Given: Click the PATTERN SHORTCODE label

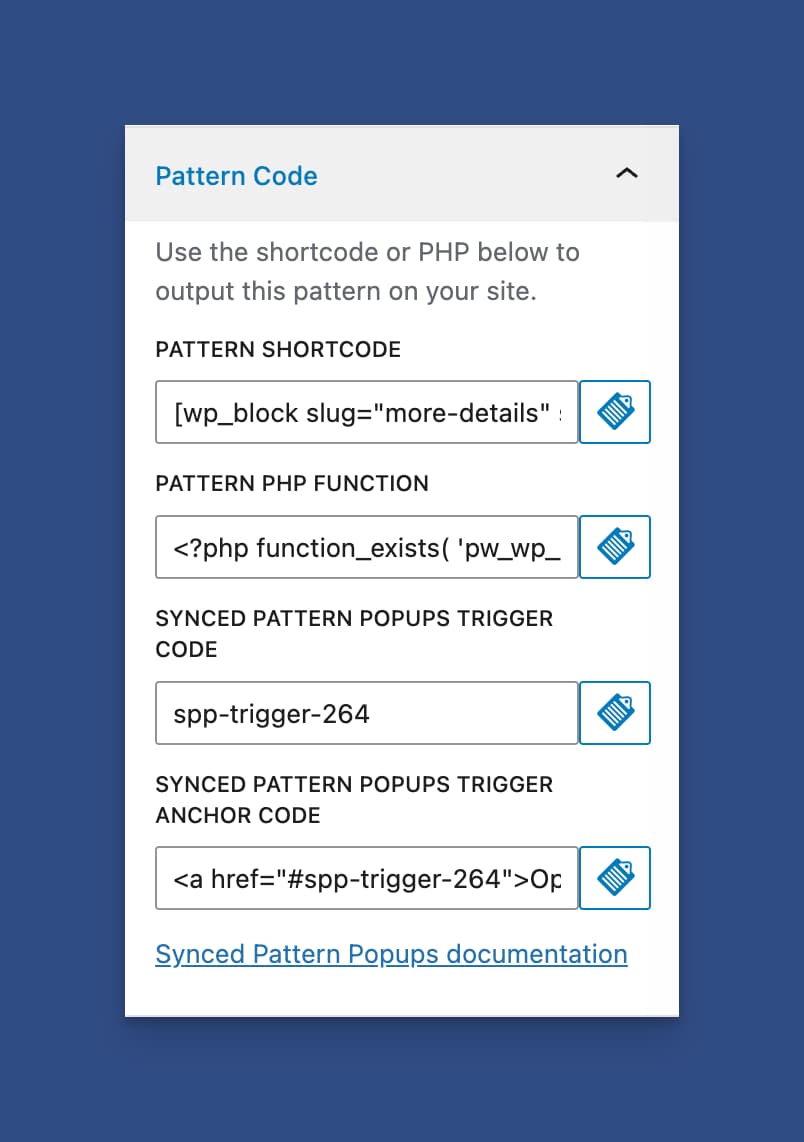Looking at the screenshot, I should pyautogui.click(x=278, y=349).
